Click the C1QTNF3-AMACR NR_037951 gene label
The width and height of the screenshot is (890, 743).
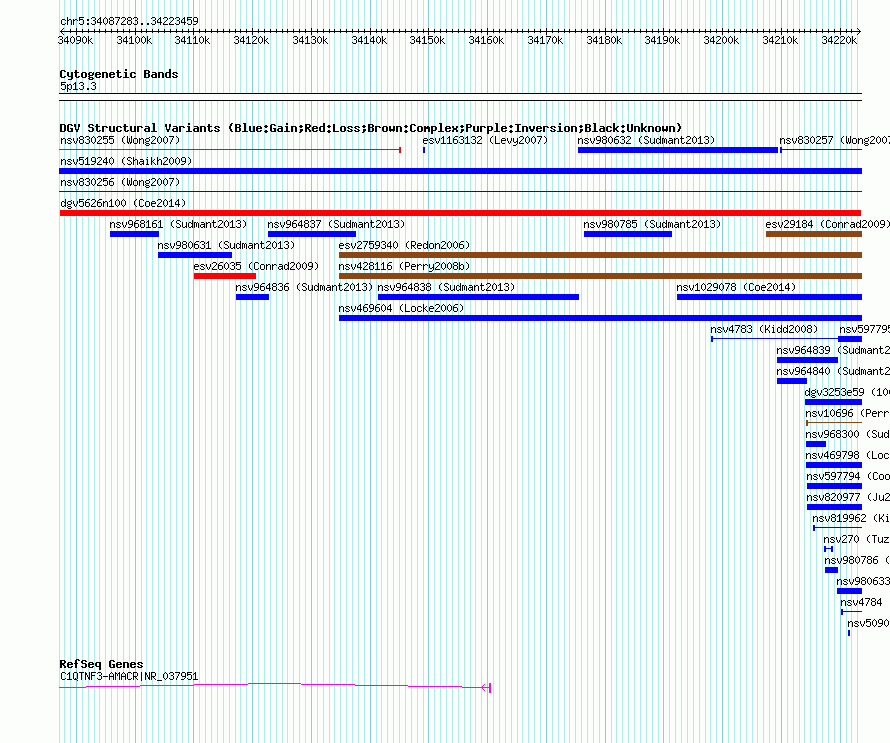click(129, 676)
